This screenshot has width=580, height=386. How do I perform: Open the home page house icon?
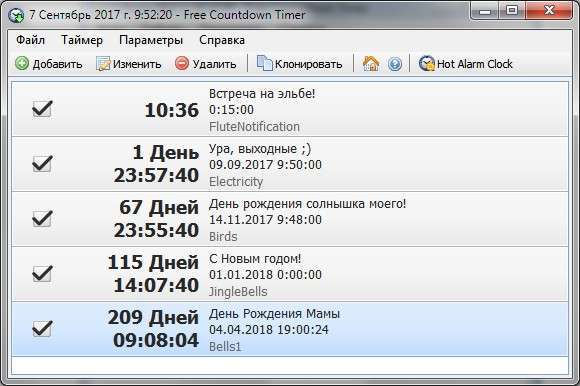pos(371,64)
